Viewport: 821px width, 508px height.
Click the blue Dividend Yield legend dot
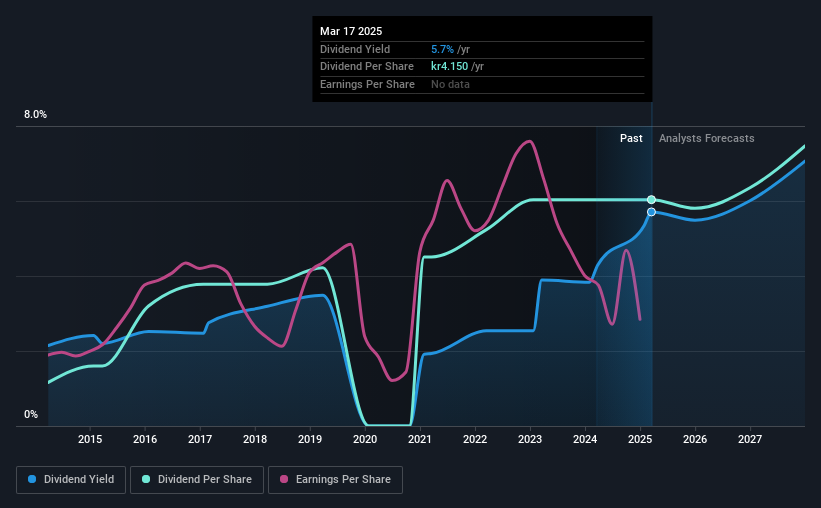tap(32, 479)
